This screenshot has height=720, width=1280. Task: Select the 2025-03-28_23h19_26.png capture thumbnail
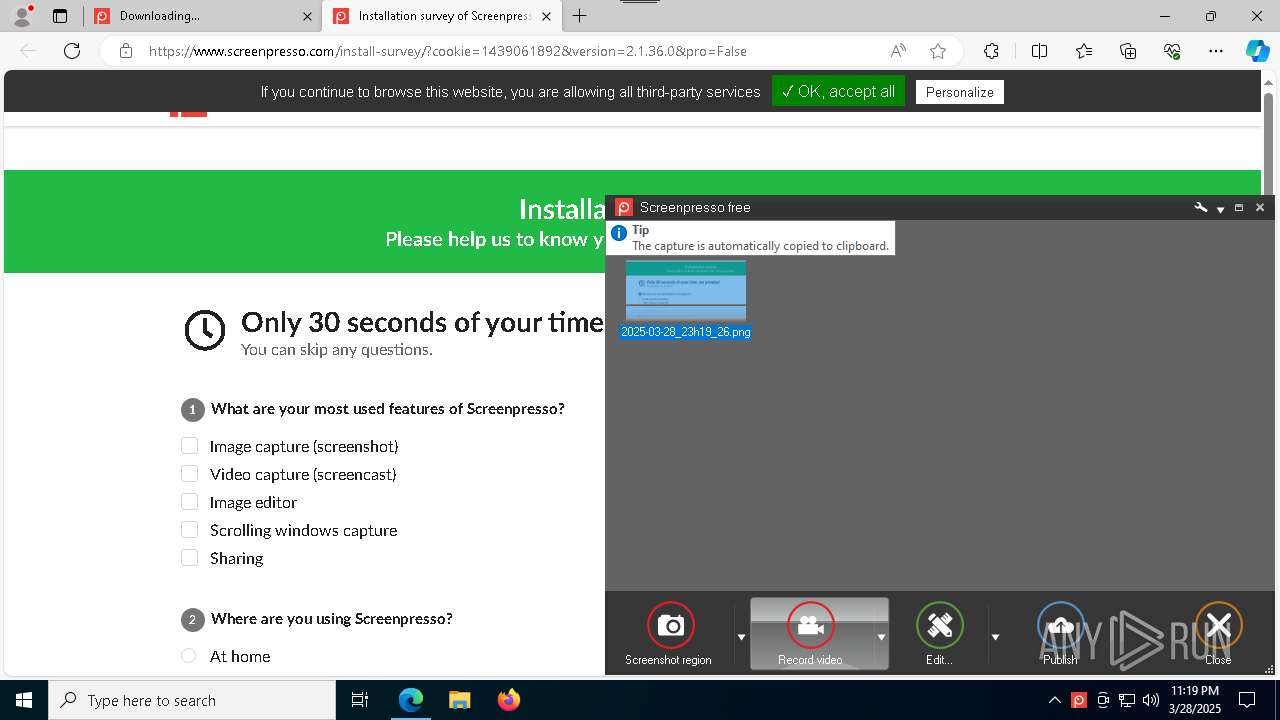pos(686,290)
